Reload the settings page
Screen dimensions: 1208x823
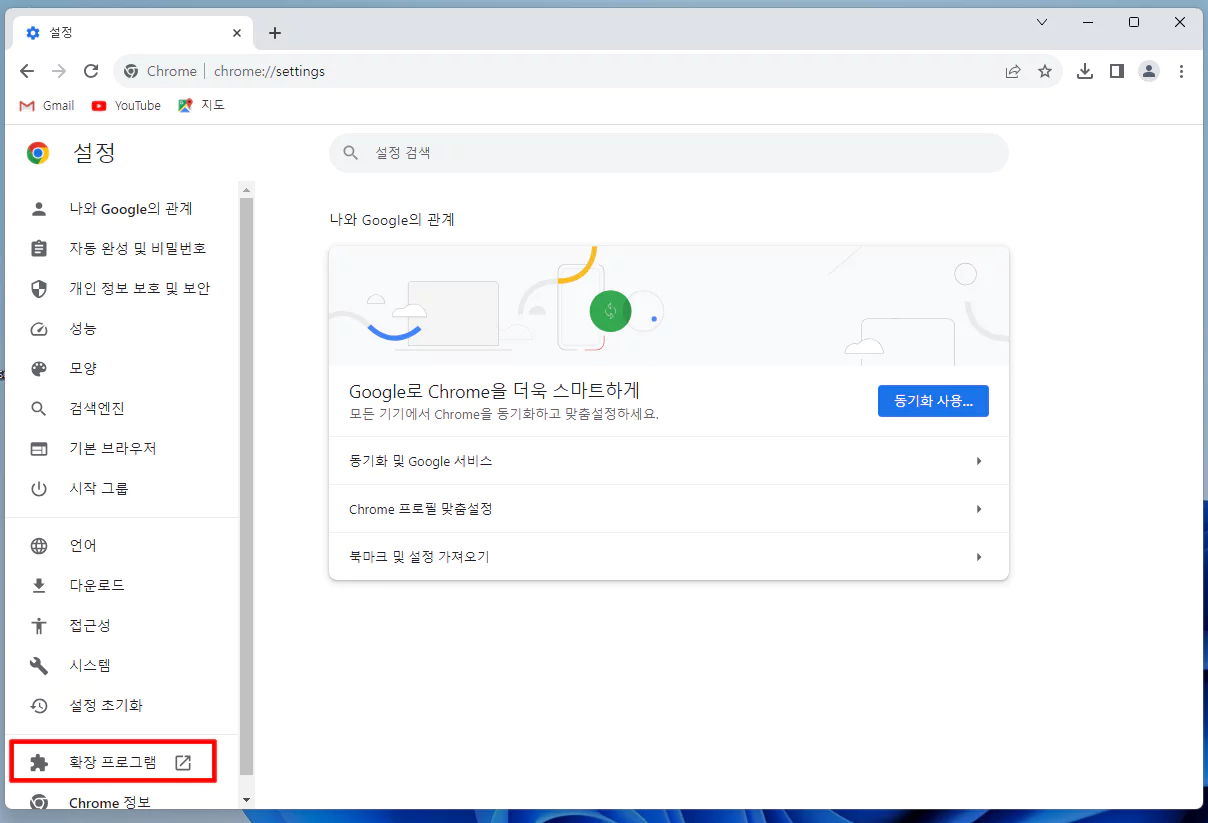coord(91,71)
